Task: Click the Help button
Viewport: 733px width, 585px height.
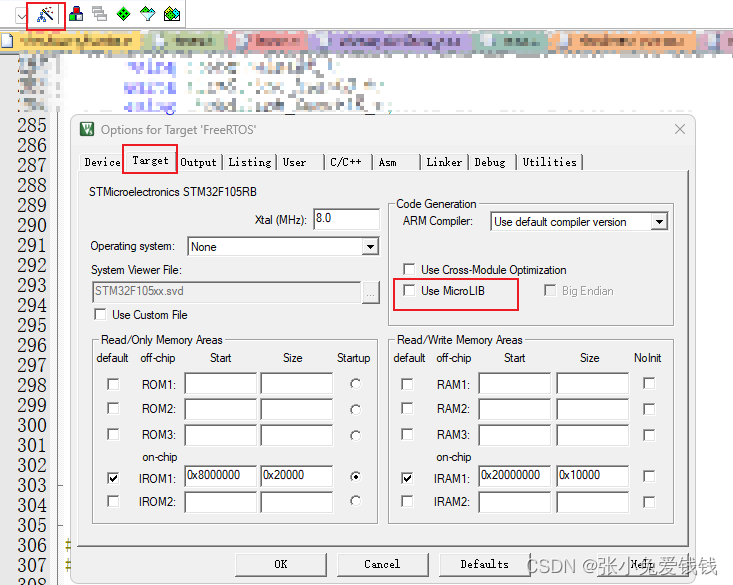Action: coord(643,564)
